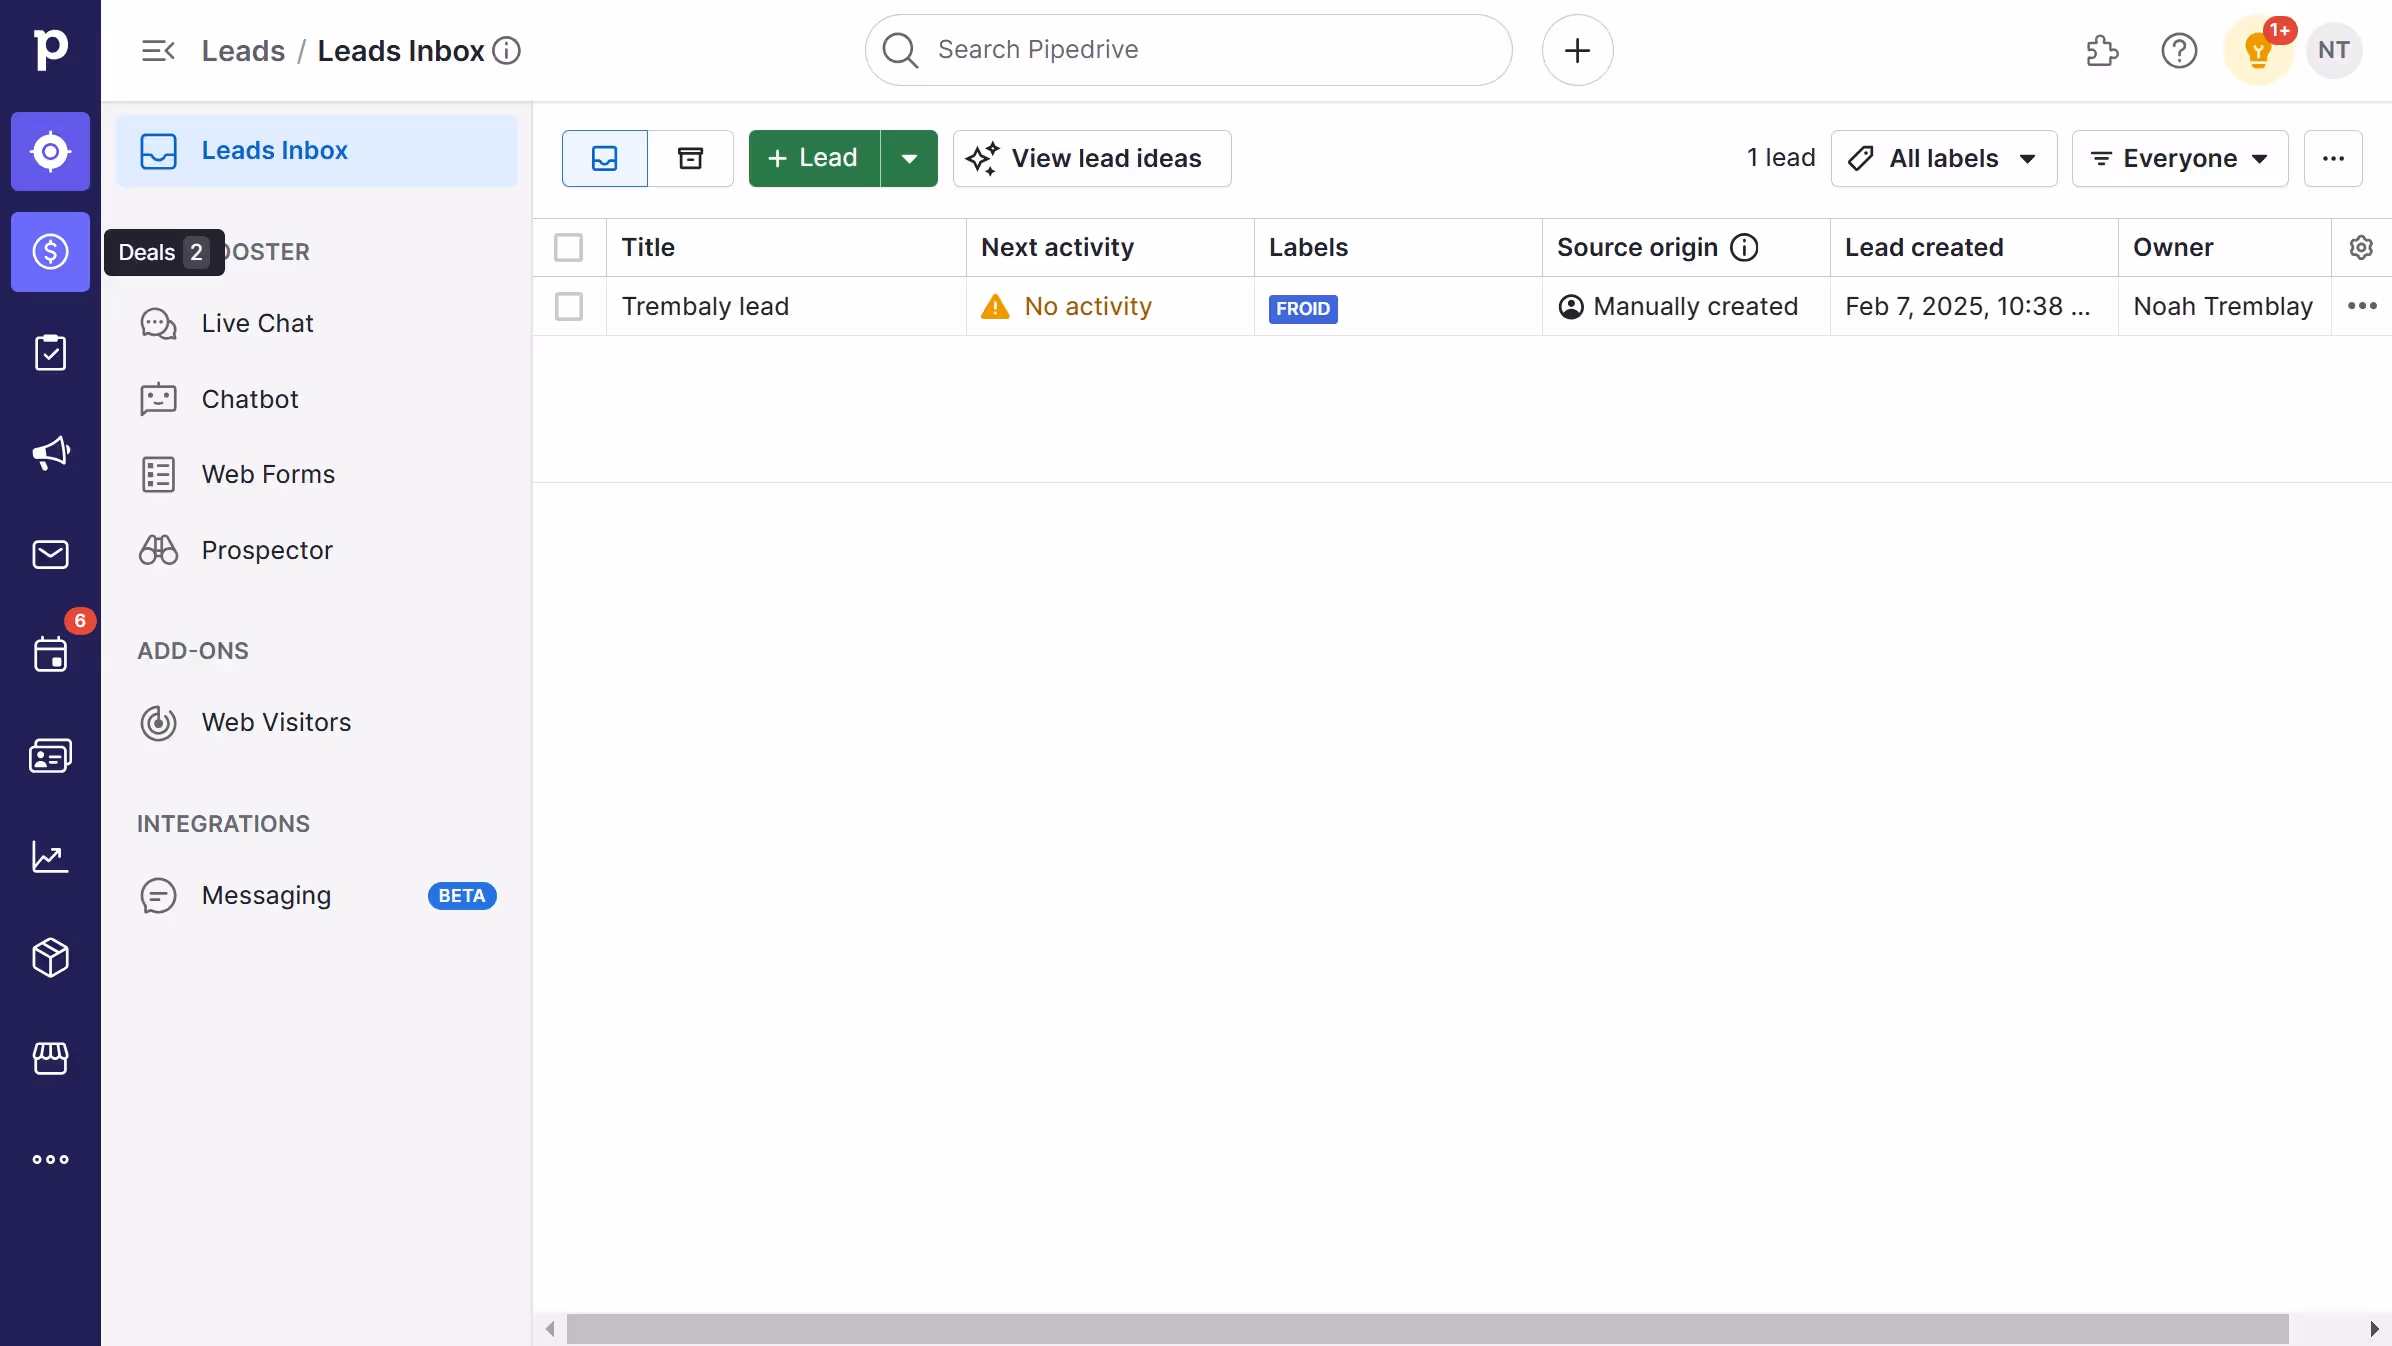
Task: Open Web Forms in the side menu
Action: pos(268,474)
